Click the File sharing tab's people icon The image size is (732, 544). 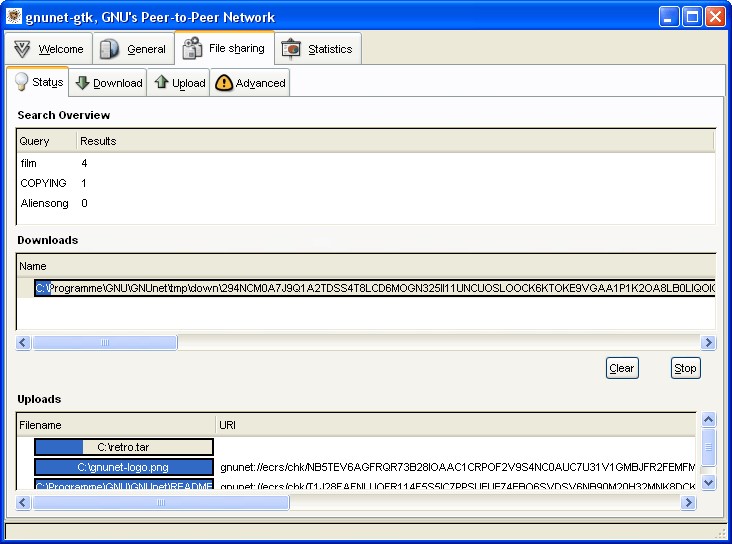pyautogui.click(x=192, y=48)
